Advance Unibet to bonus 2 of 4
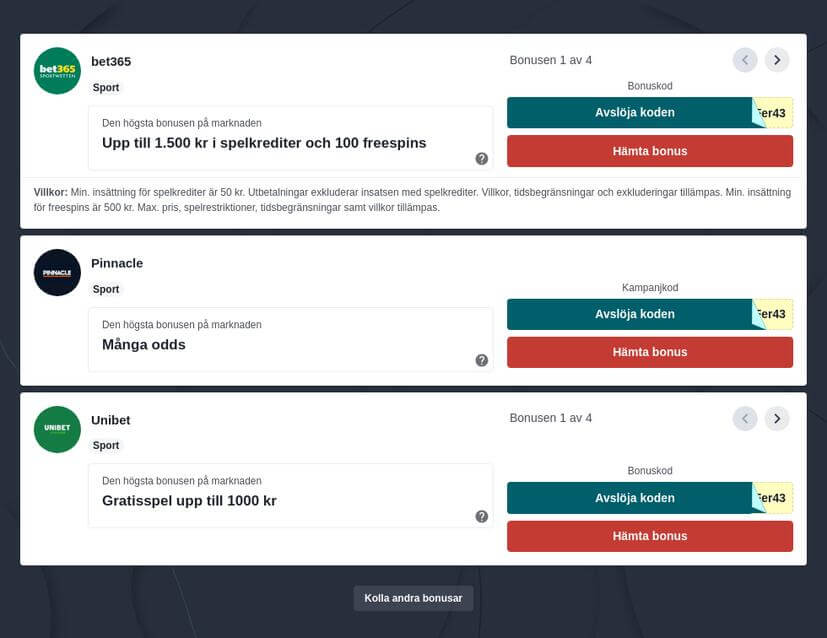The image size is (827, 638). tap(777, 418)
